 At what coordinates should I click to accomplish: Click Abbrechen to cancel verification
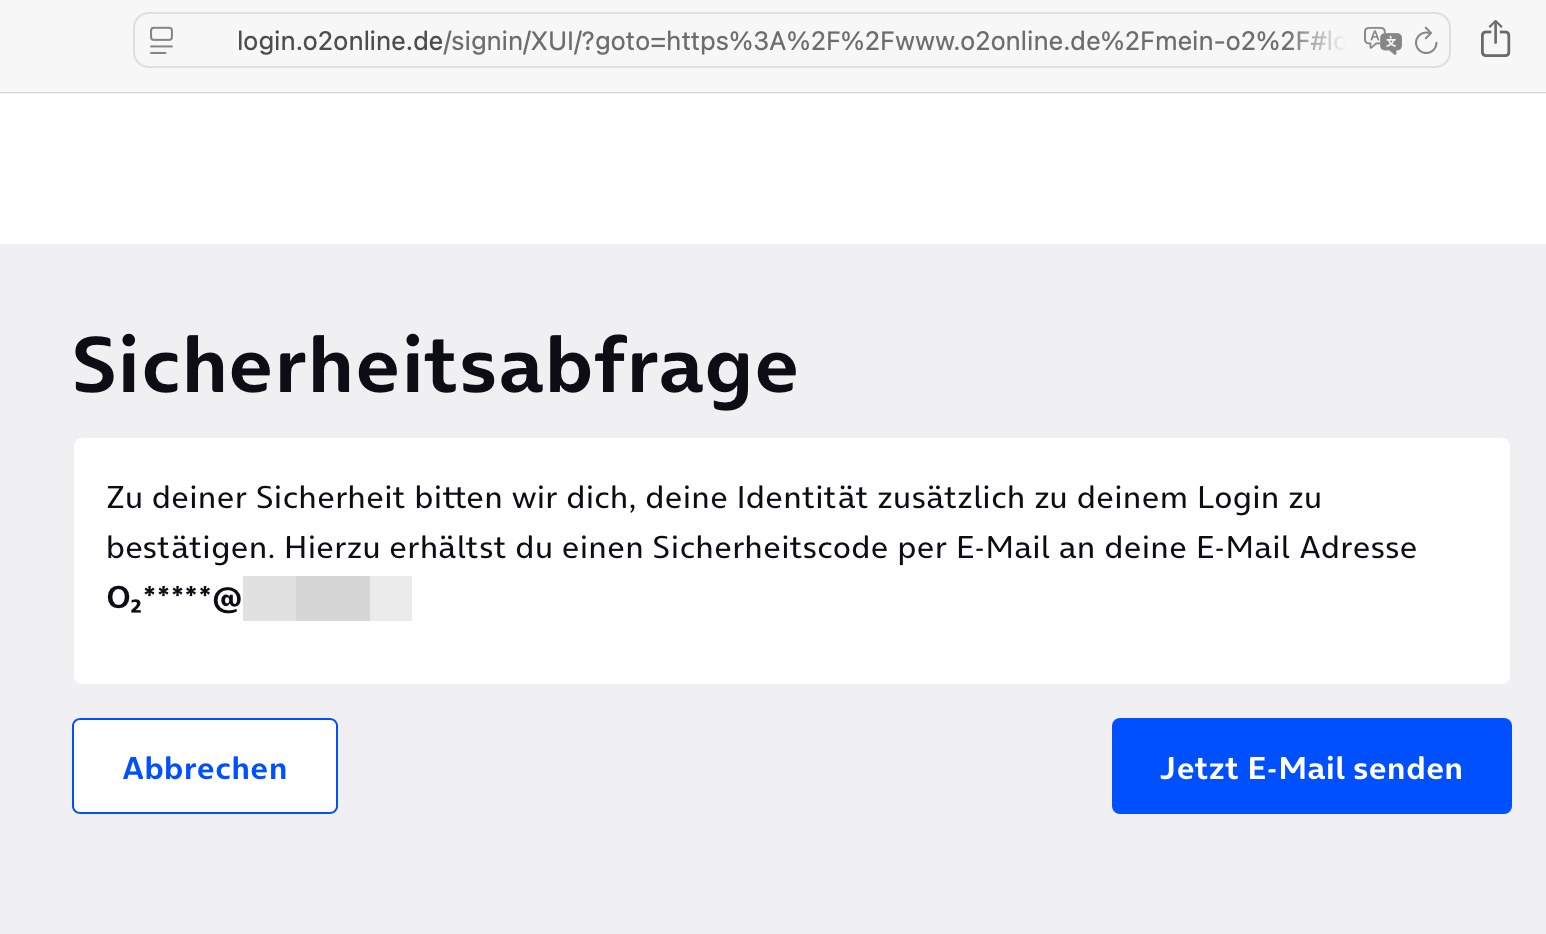pos(205,766)
